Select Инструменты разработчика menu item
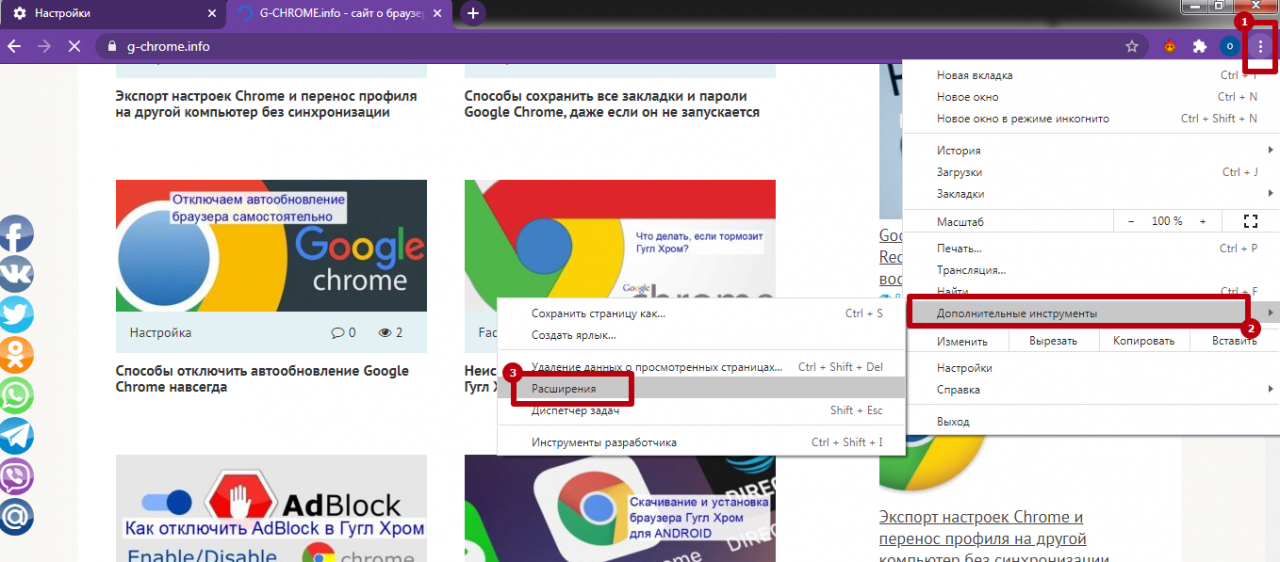This screenshot has width=1280, height=562. click(x=701, y=442)
